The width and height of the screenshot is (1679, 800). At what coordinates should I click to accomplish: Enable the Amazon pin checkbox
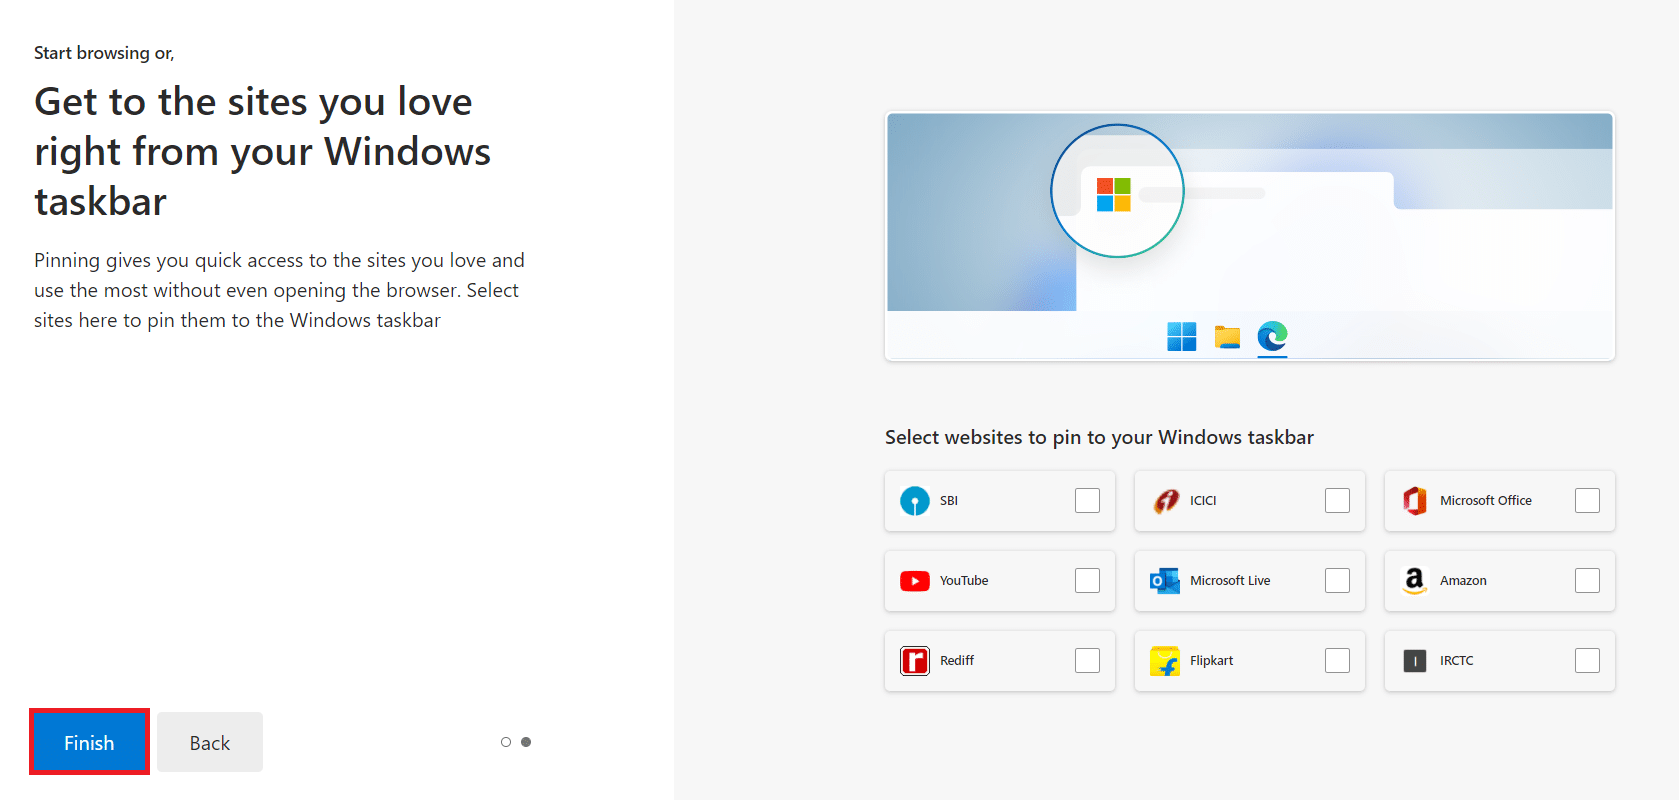[x=1587, y=581]
